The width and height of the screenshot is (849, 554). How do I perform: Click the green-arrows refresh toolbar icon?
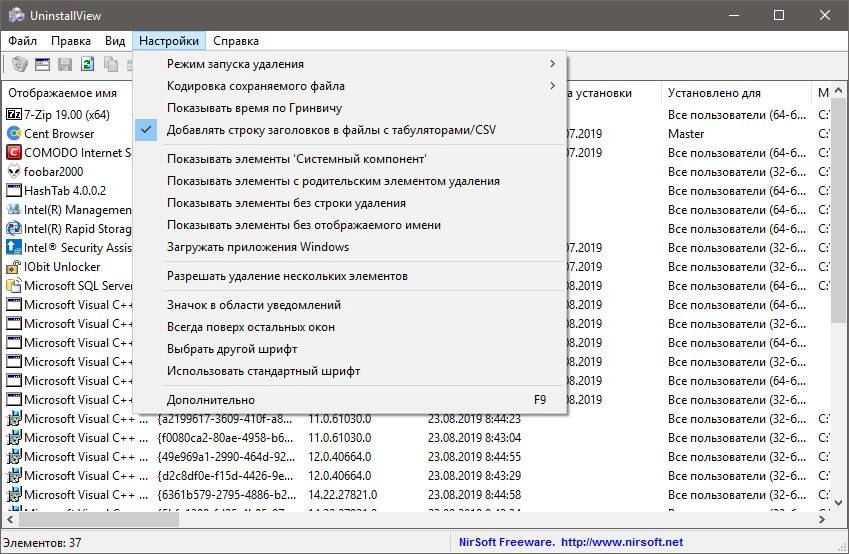coord(87,64)
